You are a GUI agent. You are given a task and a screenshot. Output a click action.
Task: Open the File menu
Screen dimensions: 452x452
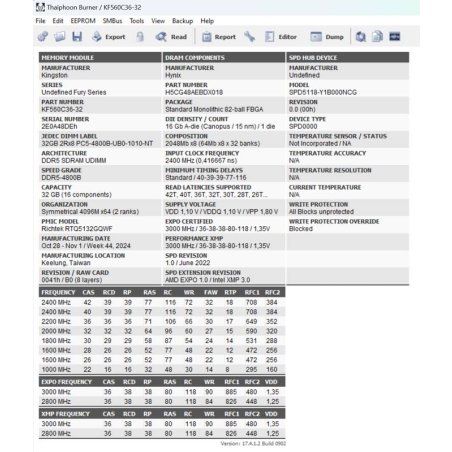coord(40,21)
